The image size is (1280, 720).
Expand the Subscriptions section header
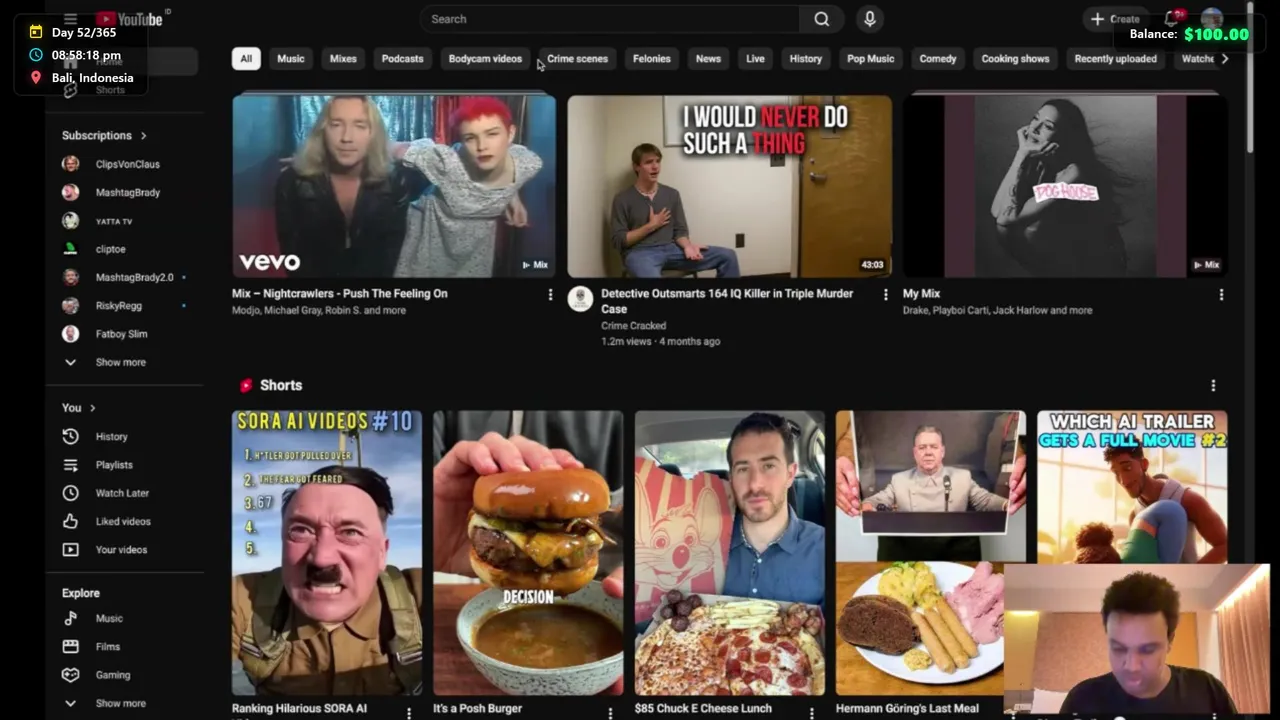[104, 135]
